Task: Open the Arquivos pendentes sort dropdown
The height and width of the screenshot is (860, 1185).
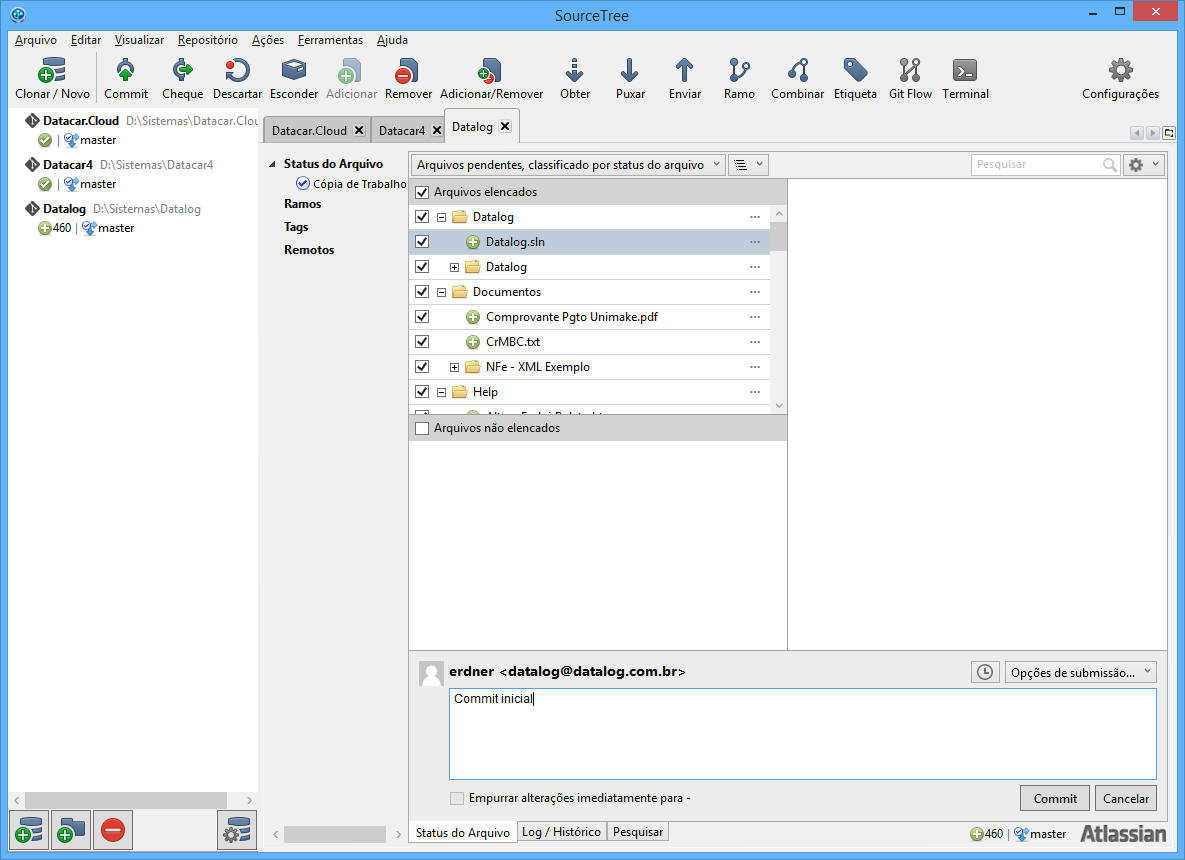Action: tap(568, 165)
